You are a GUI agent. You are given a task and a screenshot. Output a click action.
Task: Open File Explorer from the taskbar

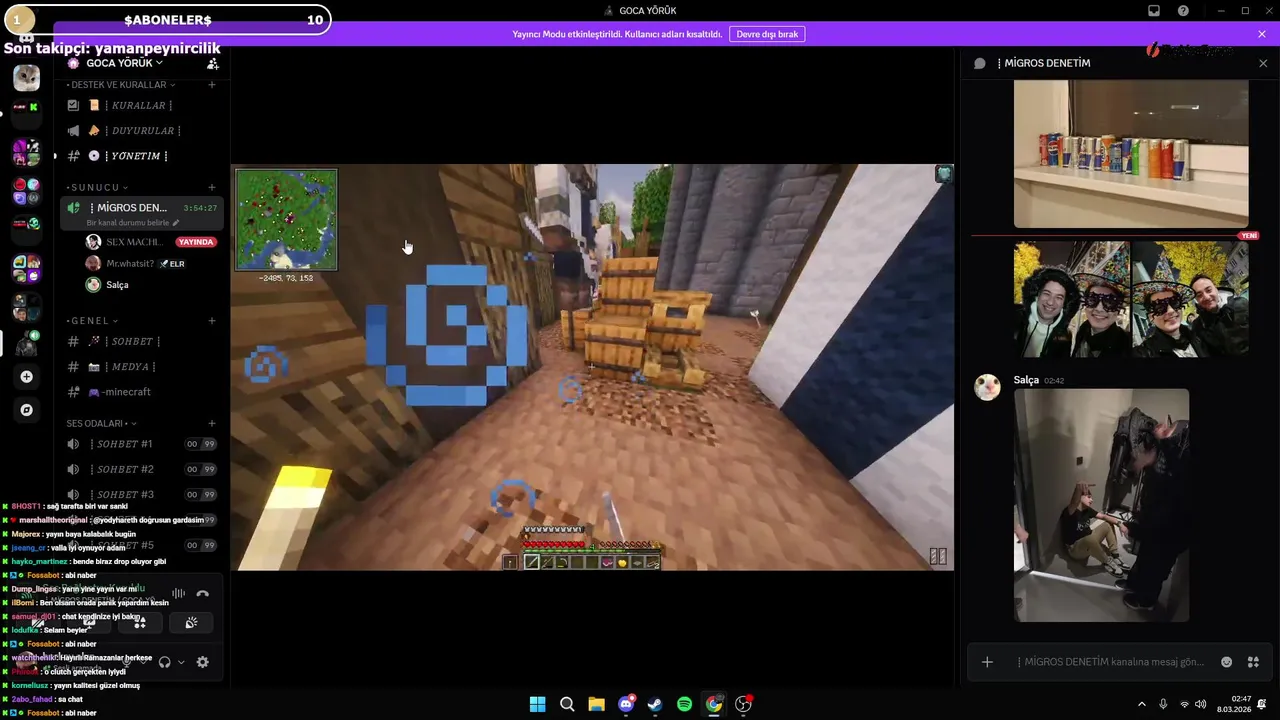tap(596, 704)
